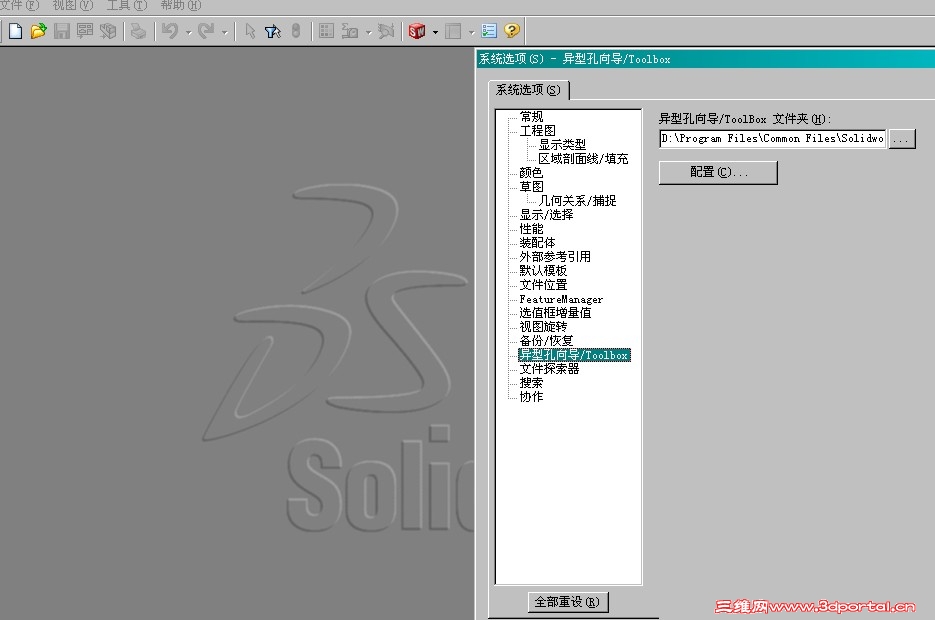The image size is (935, 620).
Task: Click the Print icon in the toolbar
Action: [138, 31]
